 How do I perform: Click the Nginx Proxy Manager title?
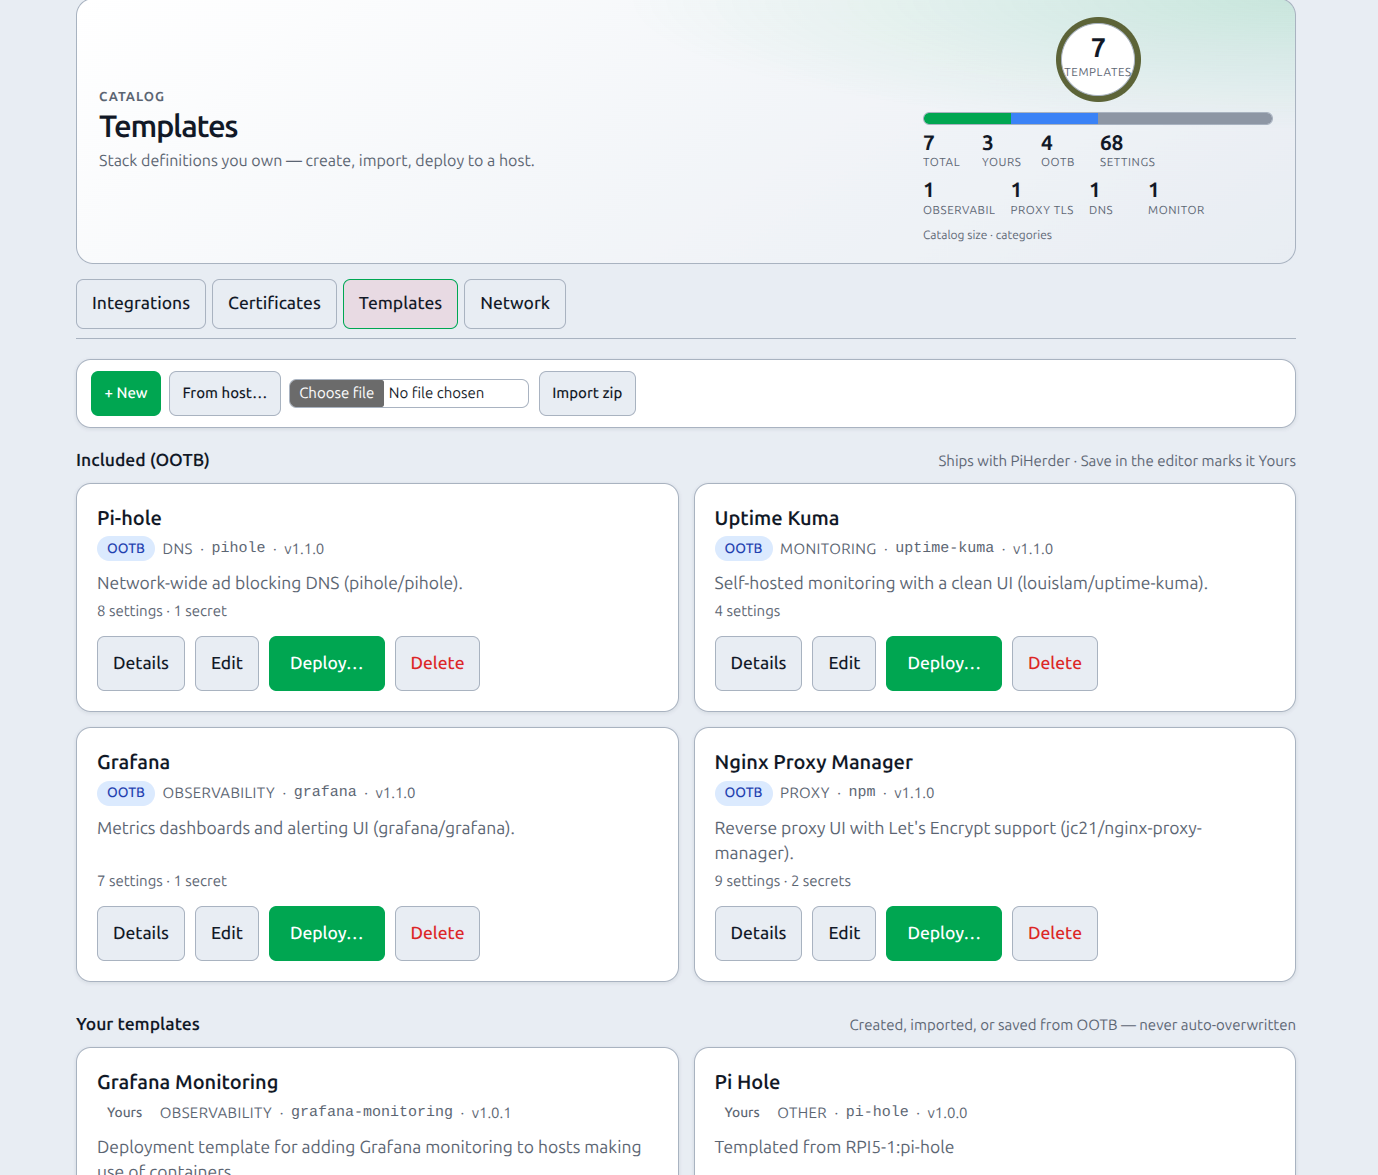(x=814, y=762)
